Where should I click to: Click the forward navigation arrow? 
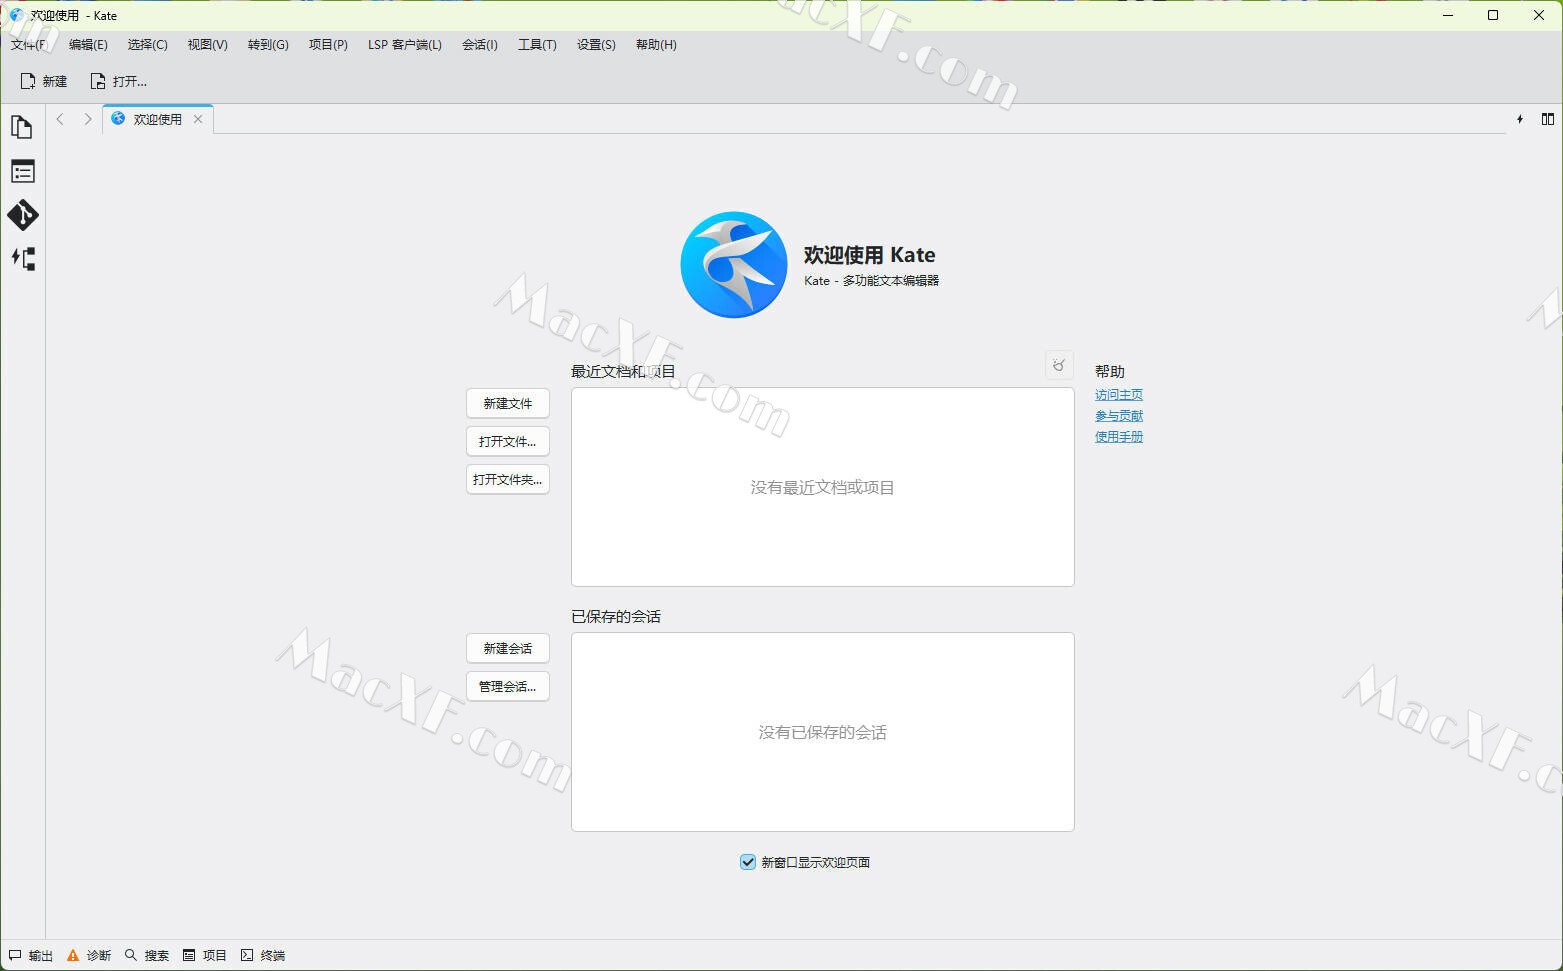[x=87, y=119]
